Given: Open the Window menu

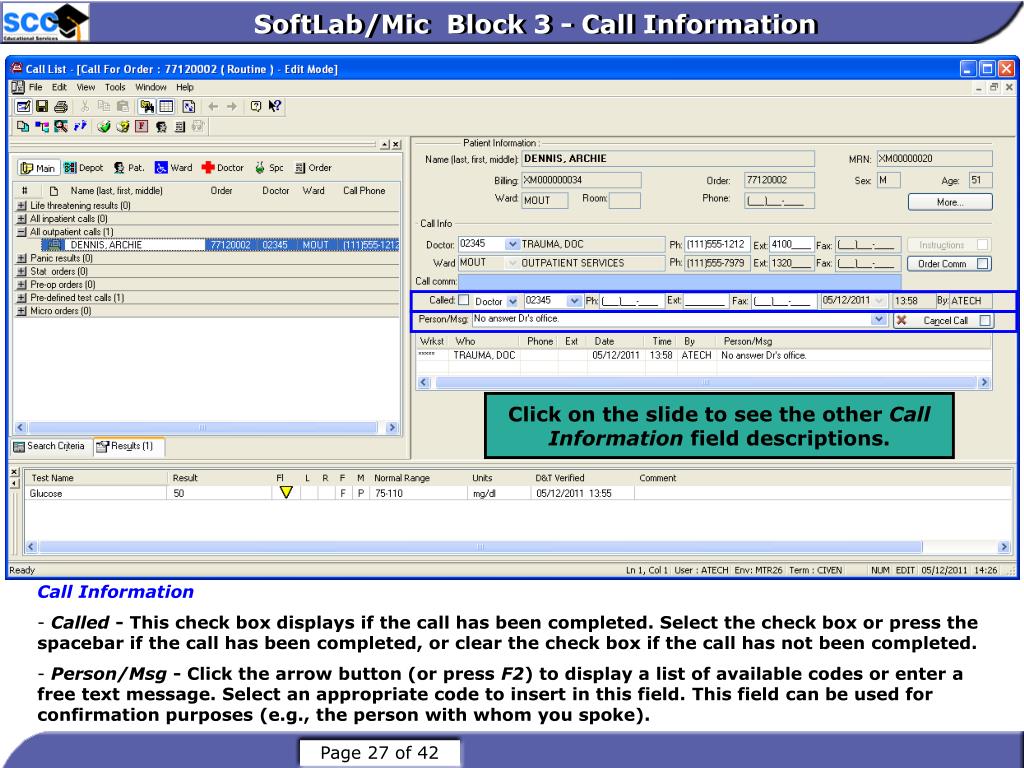Looking at the screenshot, I should point(151,87).
